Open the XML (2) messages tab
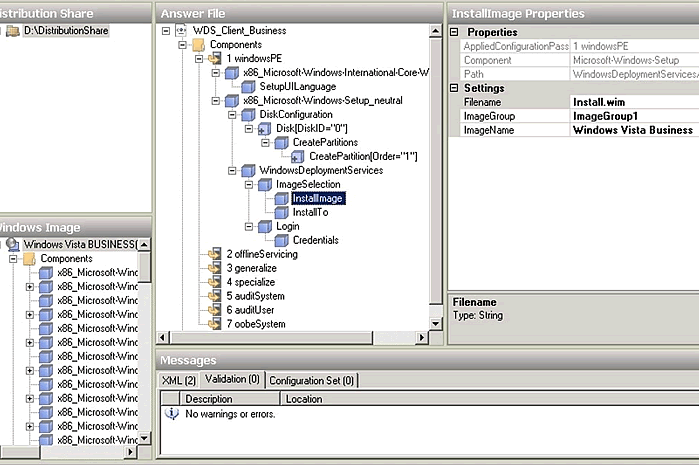The width and height of the screenshot is (699, 465). click(179, 380)
